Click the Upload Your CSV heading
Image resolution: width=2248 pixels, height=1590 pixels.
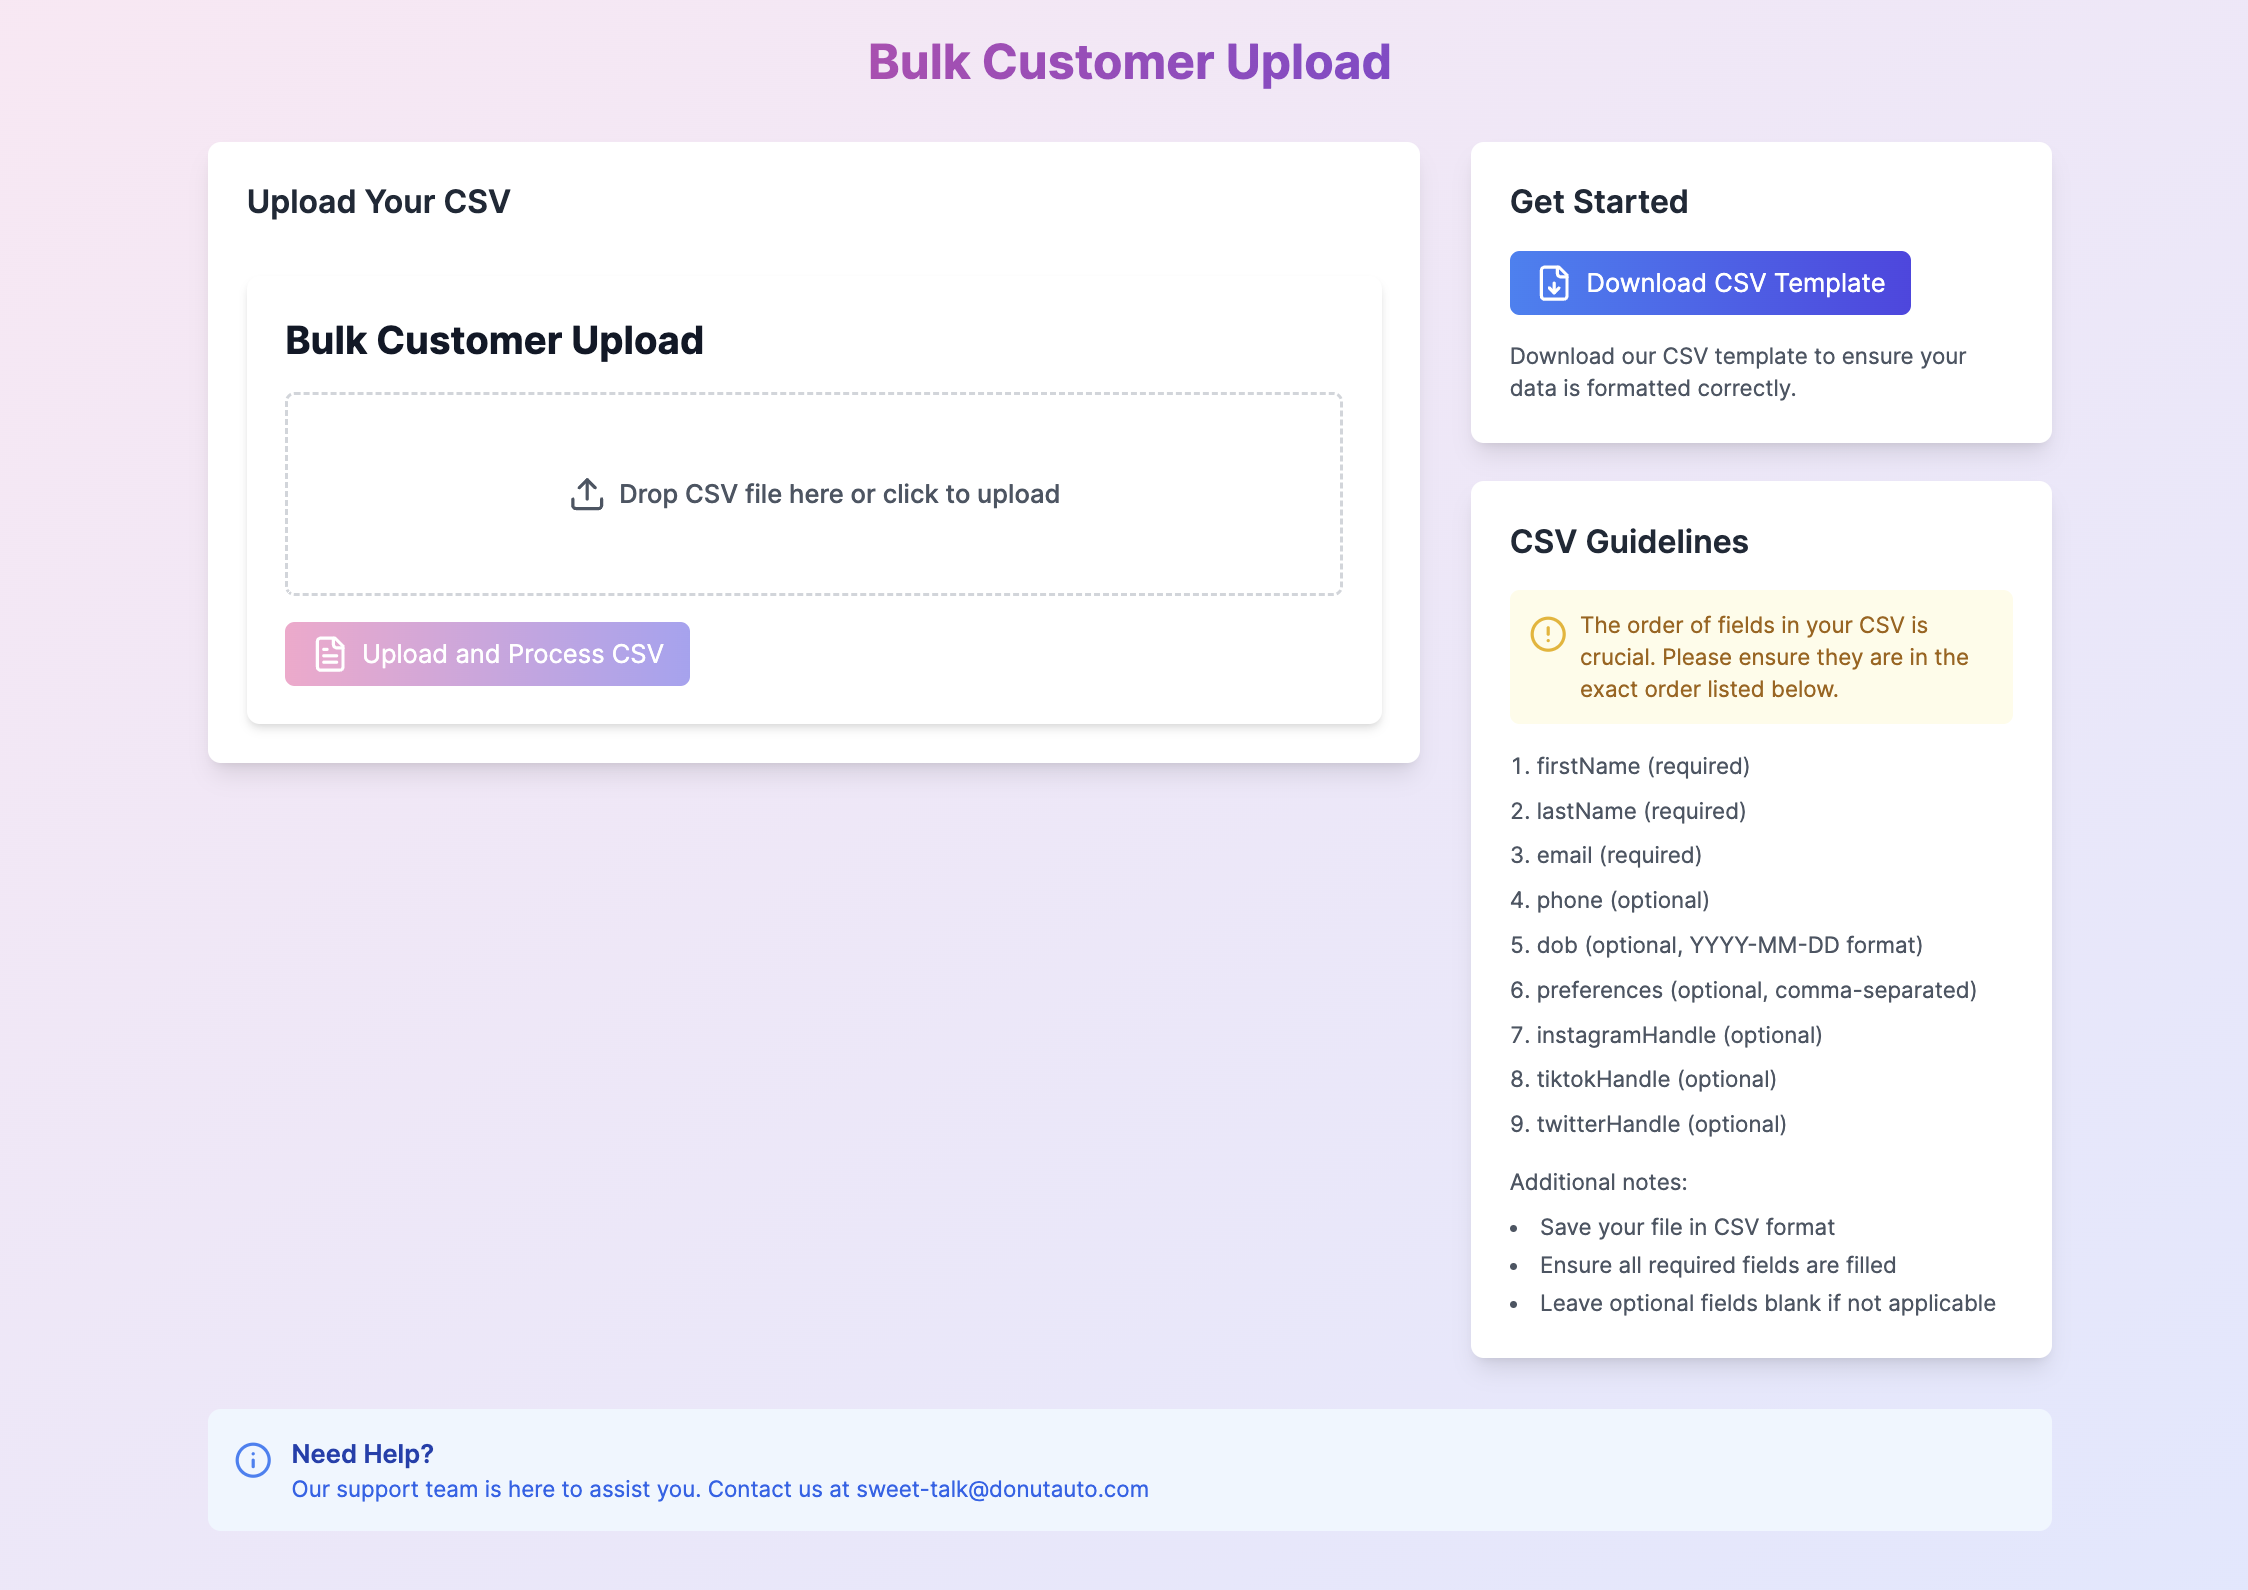[378, 202]
